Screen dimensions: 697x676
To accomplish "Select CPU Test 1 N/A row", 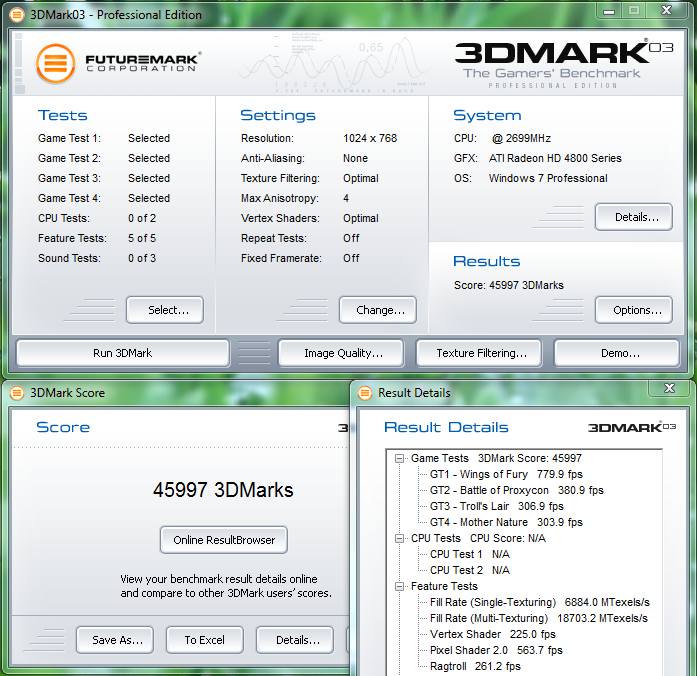I will tap(469, 554).
